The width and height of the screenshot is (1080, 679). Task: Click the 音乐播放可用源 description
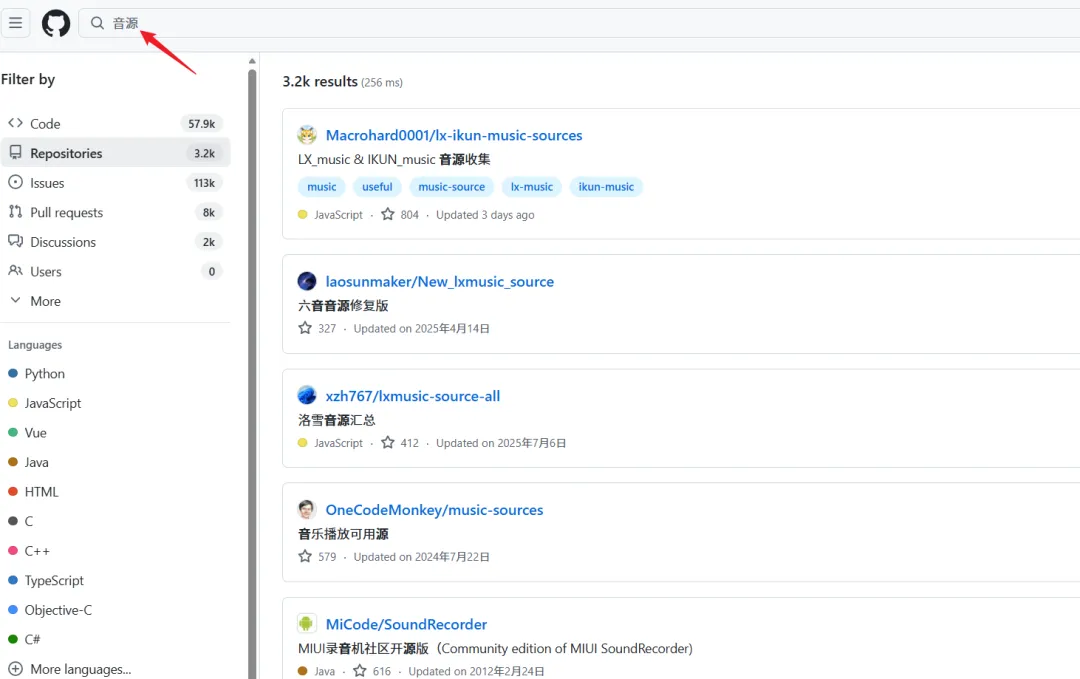pyautogui.click(x=344, y=534)
